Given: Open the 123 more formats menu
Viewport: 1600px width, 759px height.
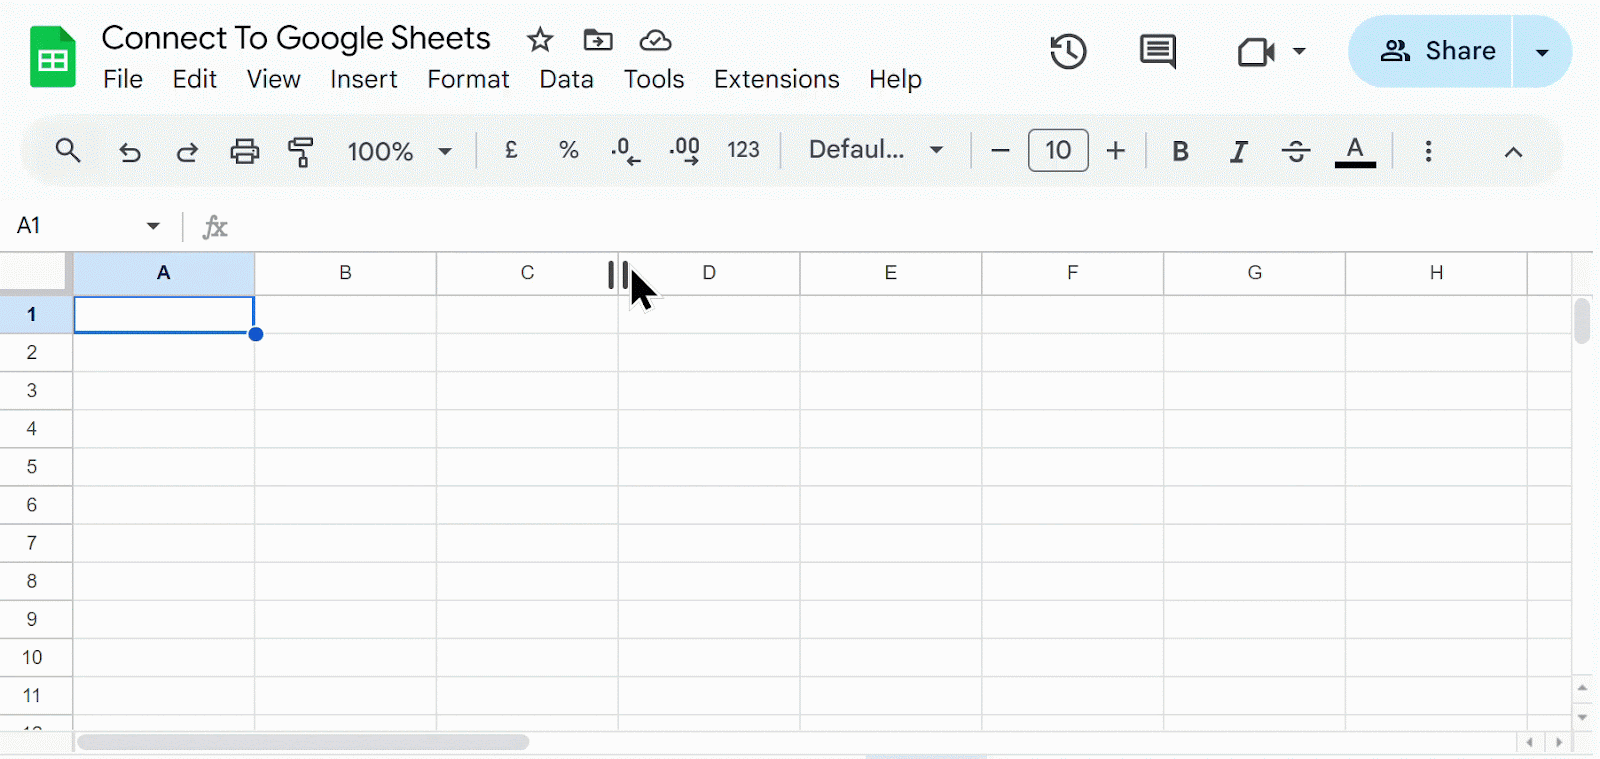Looking at the screenshot, I should click(743, 150).
